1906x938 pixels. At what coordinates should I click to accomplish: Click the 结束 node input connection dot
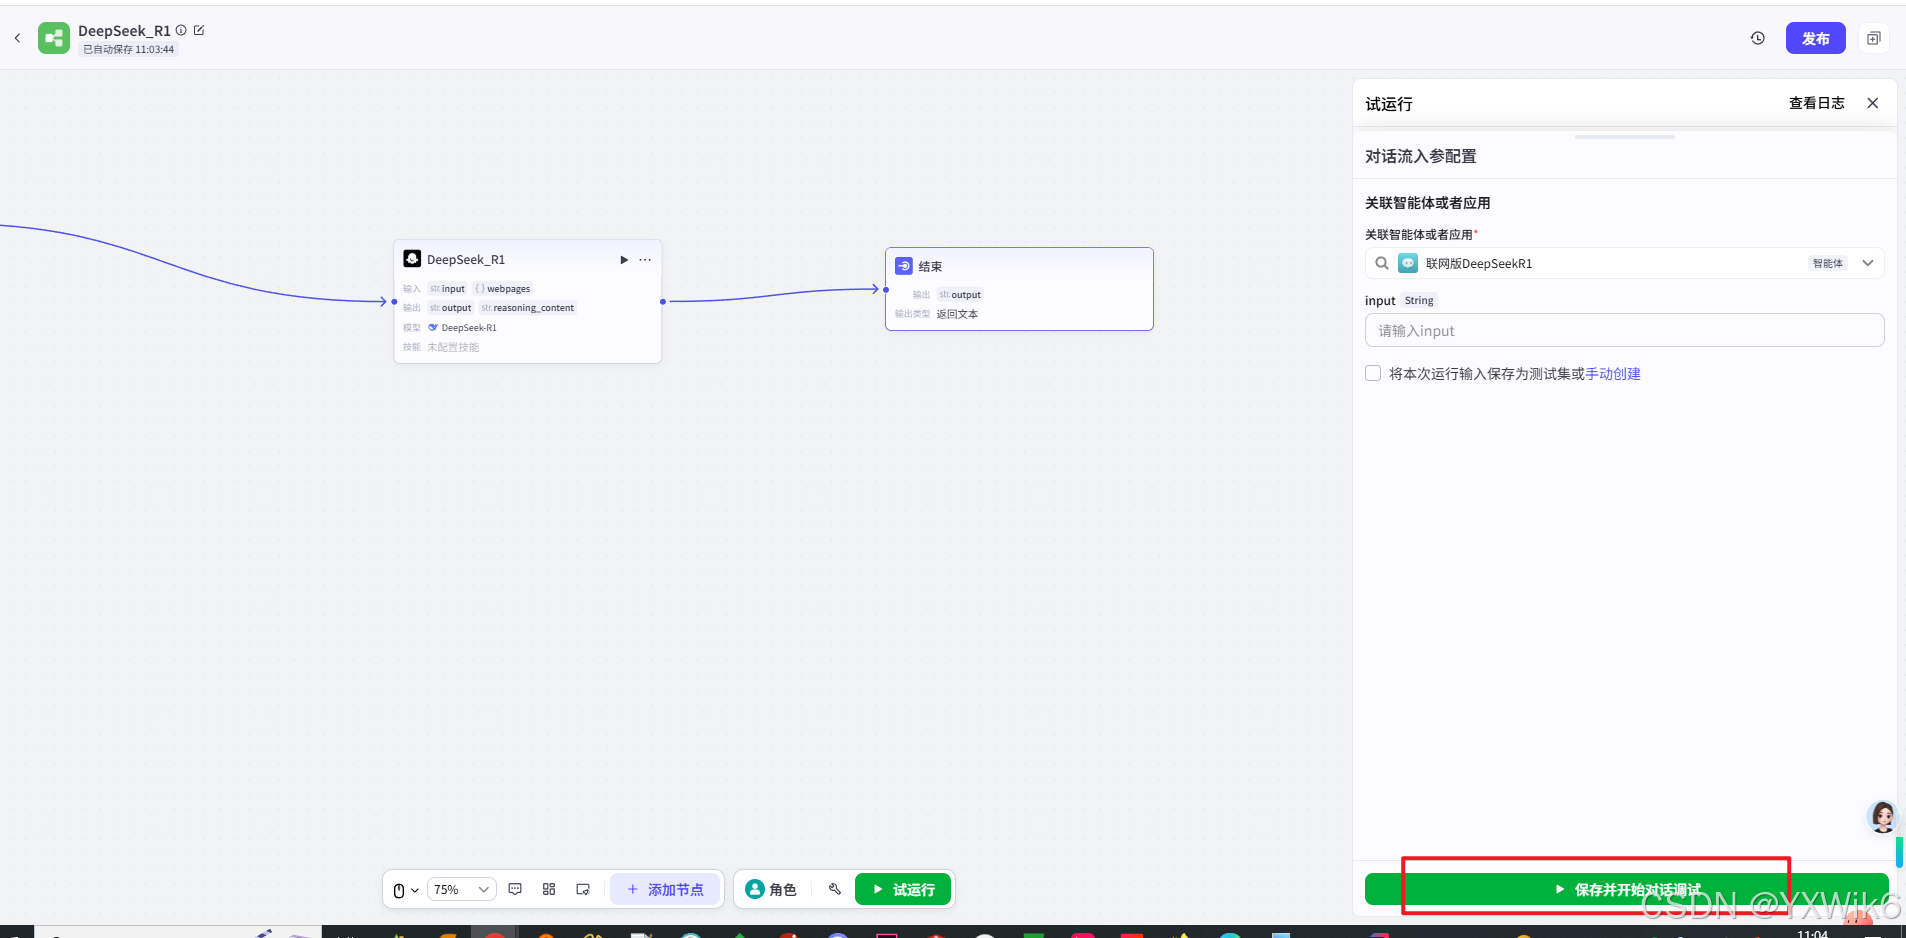point(886,290)
